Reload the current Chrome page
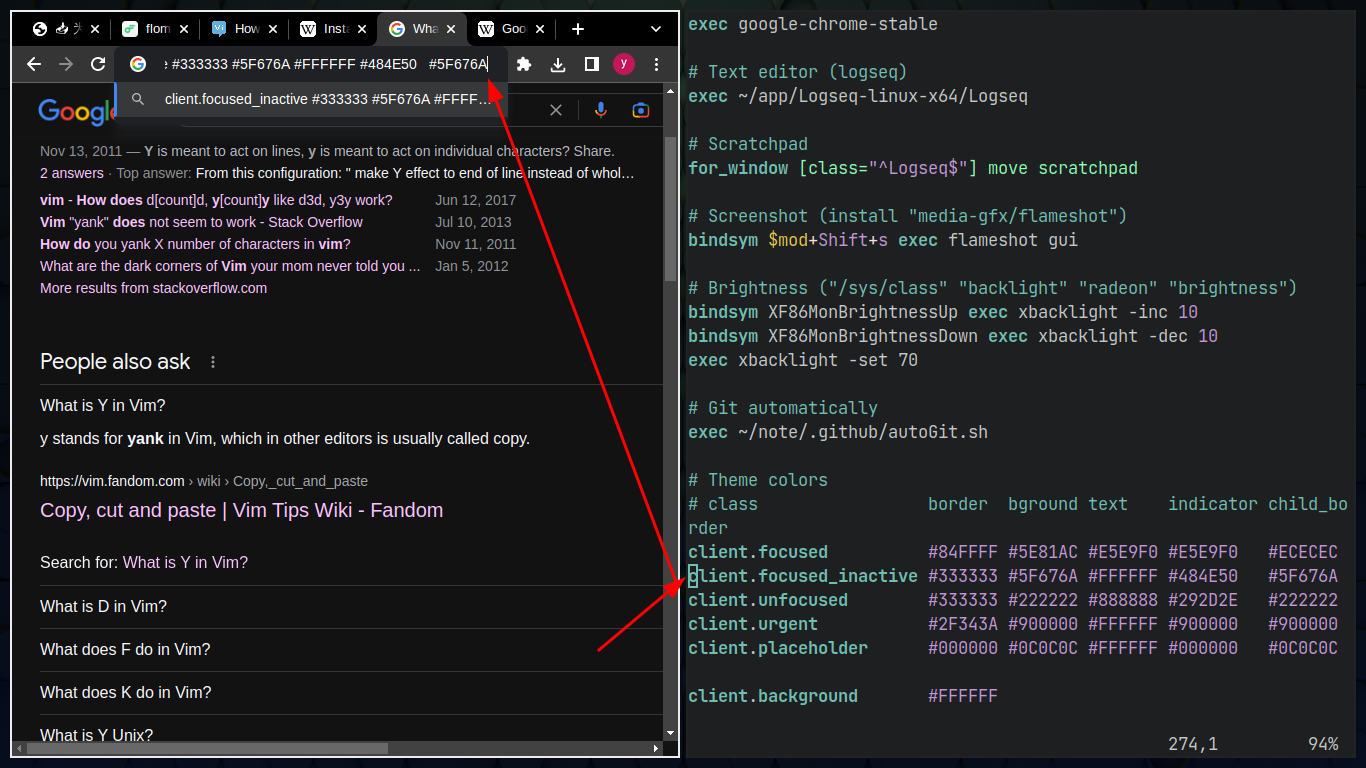 pyautogui.click(x=98, y=64)
